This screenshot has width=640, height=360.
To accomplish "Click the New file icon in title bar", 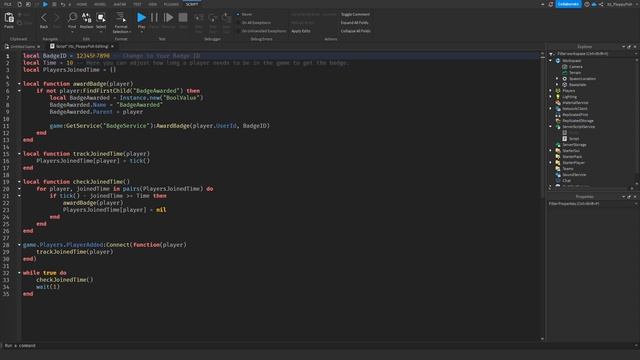I will tap(19, 4).
